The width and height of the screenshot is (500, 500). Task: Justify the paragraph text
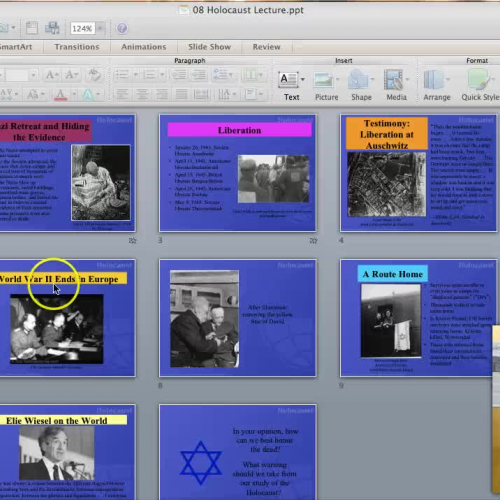pos(182,95)
